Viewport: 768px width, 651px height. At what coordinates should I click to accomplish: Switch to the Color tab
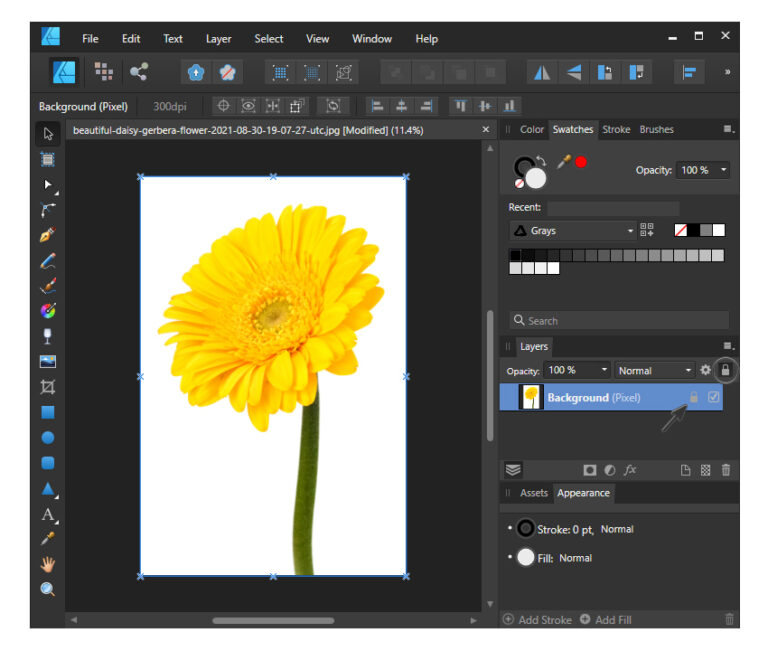[531, 129]
